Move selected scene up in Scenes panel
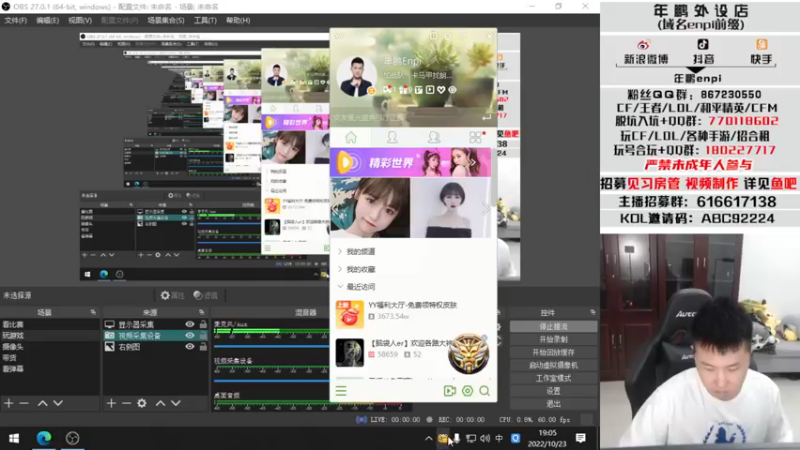800x450 pixels. 42,403
